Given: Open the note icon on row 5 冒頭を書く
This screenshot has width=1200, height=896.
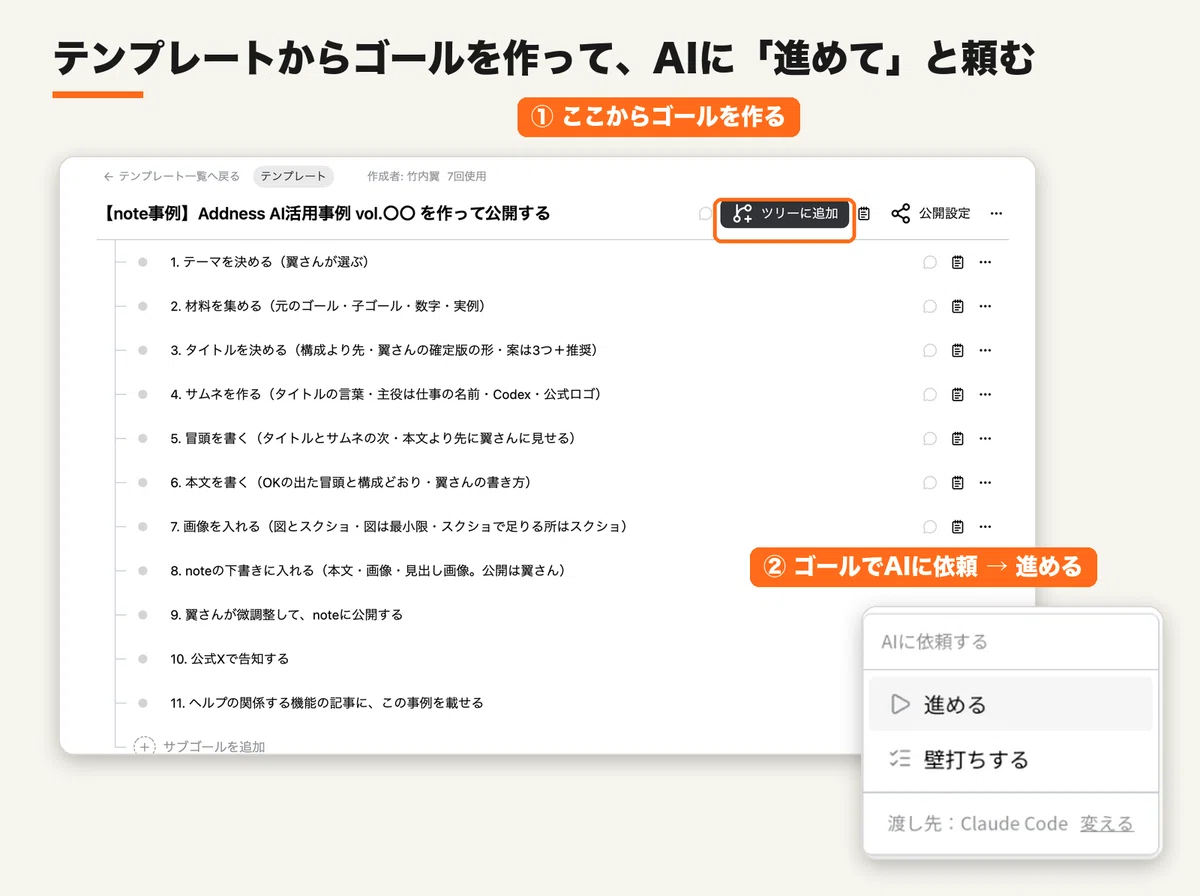Looking at the screenshot, I should (x=958, y=438).
